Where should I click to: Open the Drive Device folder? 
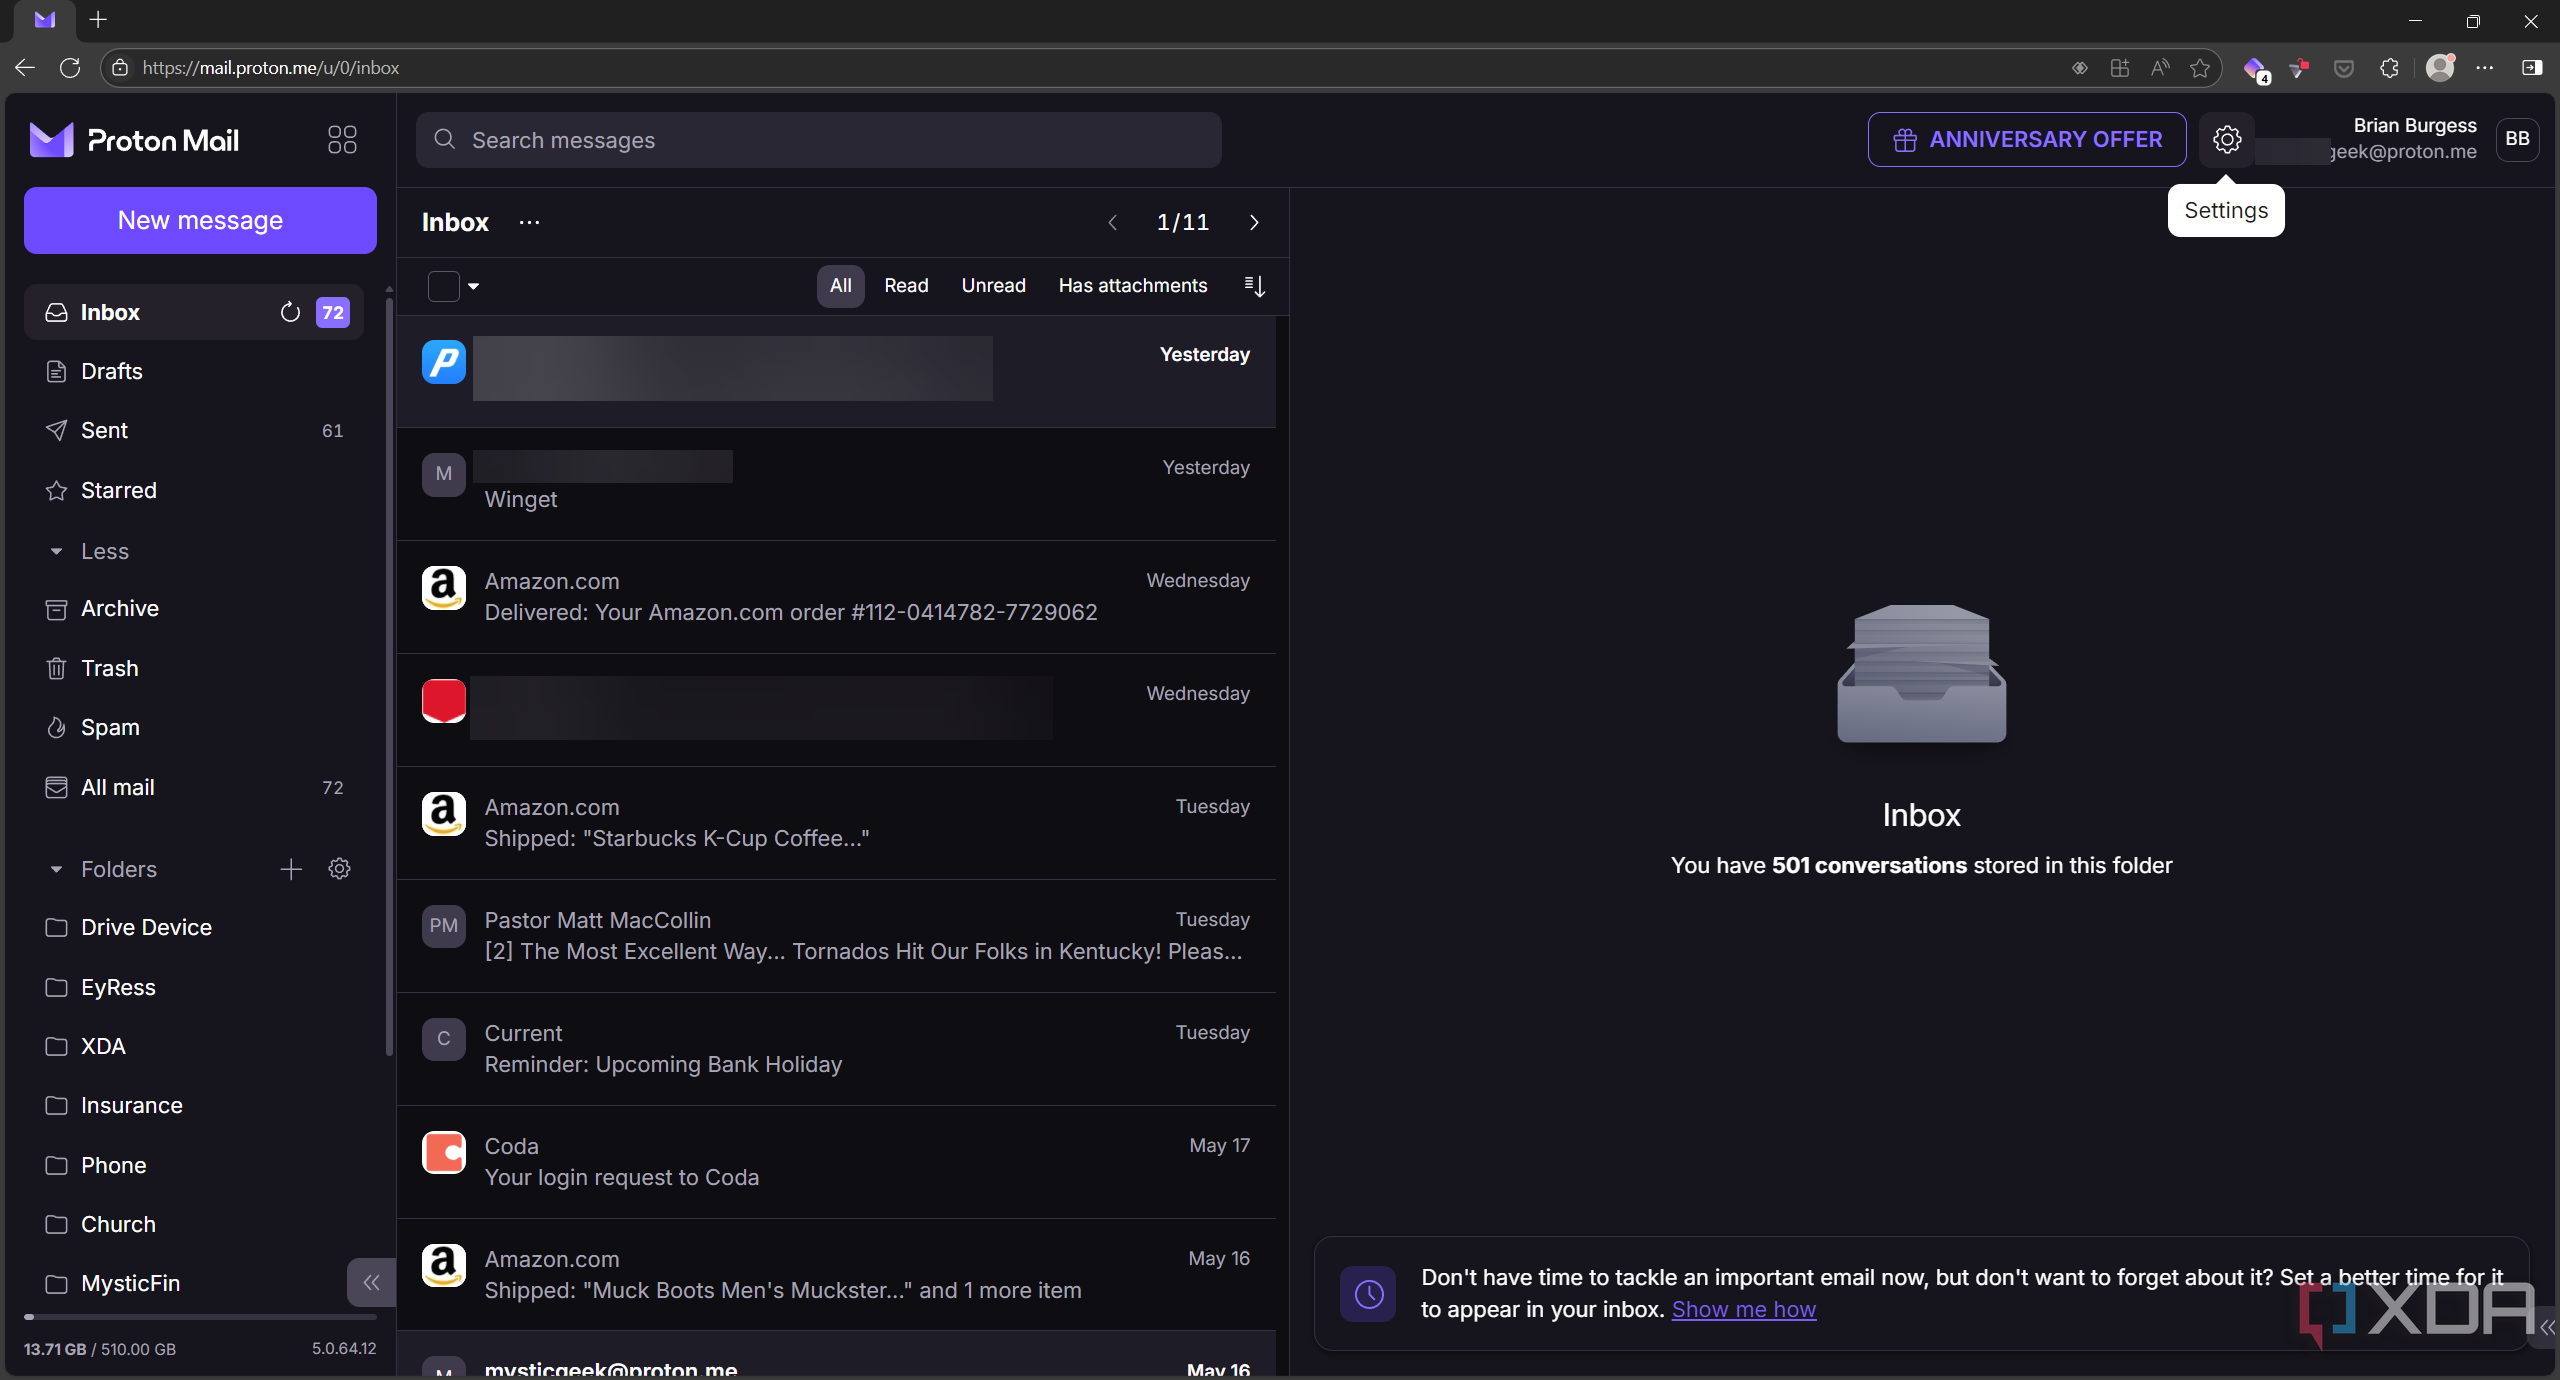[x=194, y=928]
